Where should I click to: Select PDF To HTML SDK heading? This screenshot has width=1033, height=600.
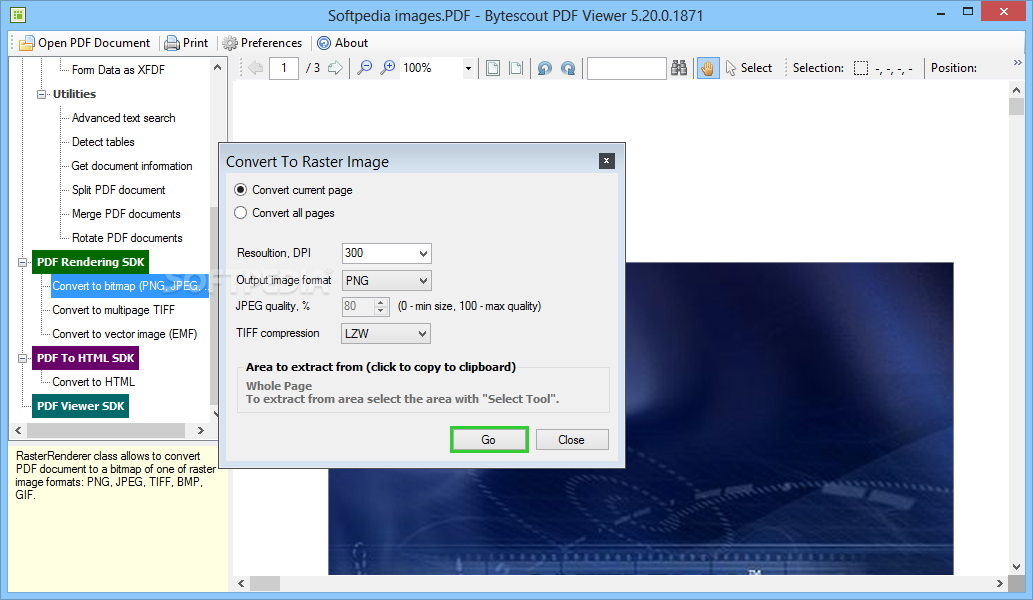(86, 358)
